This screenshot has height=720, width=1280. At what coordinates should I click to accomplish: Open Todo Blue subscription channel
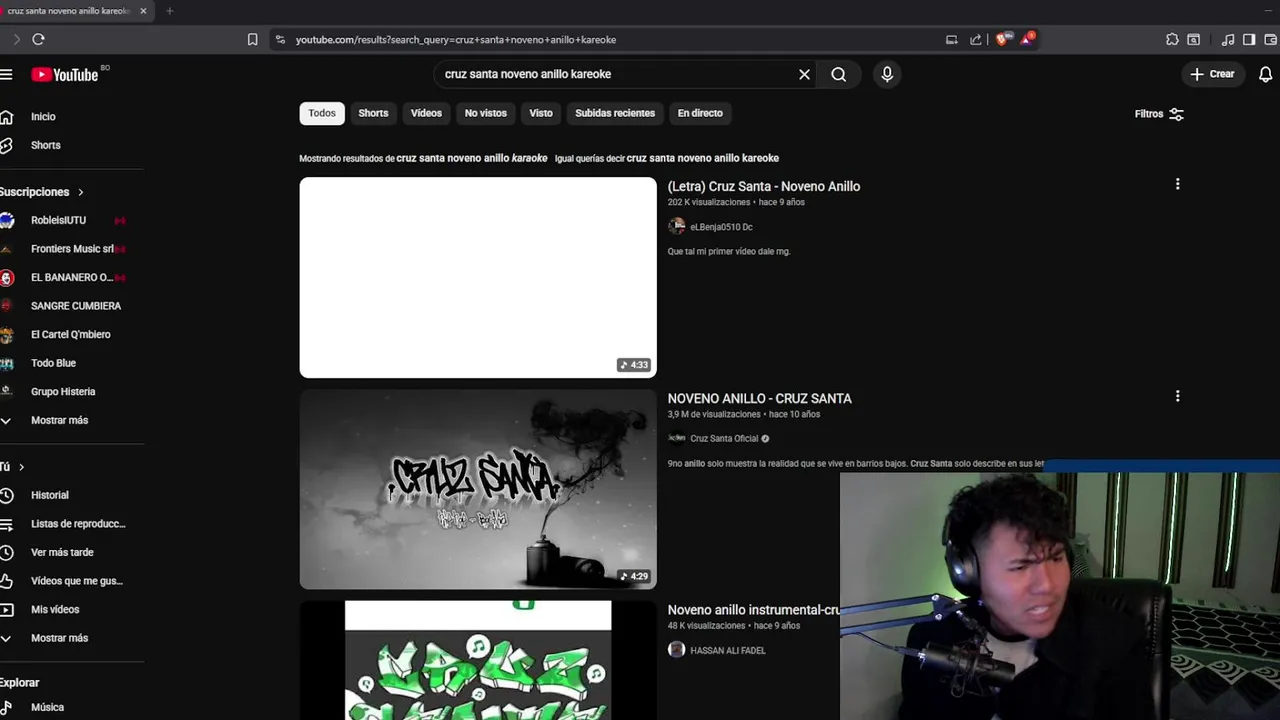coord(53,363)
